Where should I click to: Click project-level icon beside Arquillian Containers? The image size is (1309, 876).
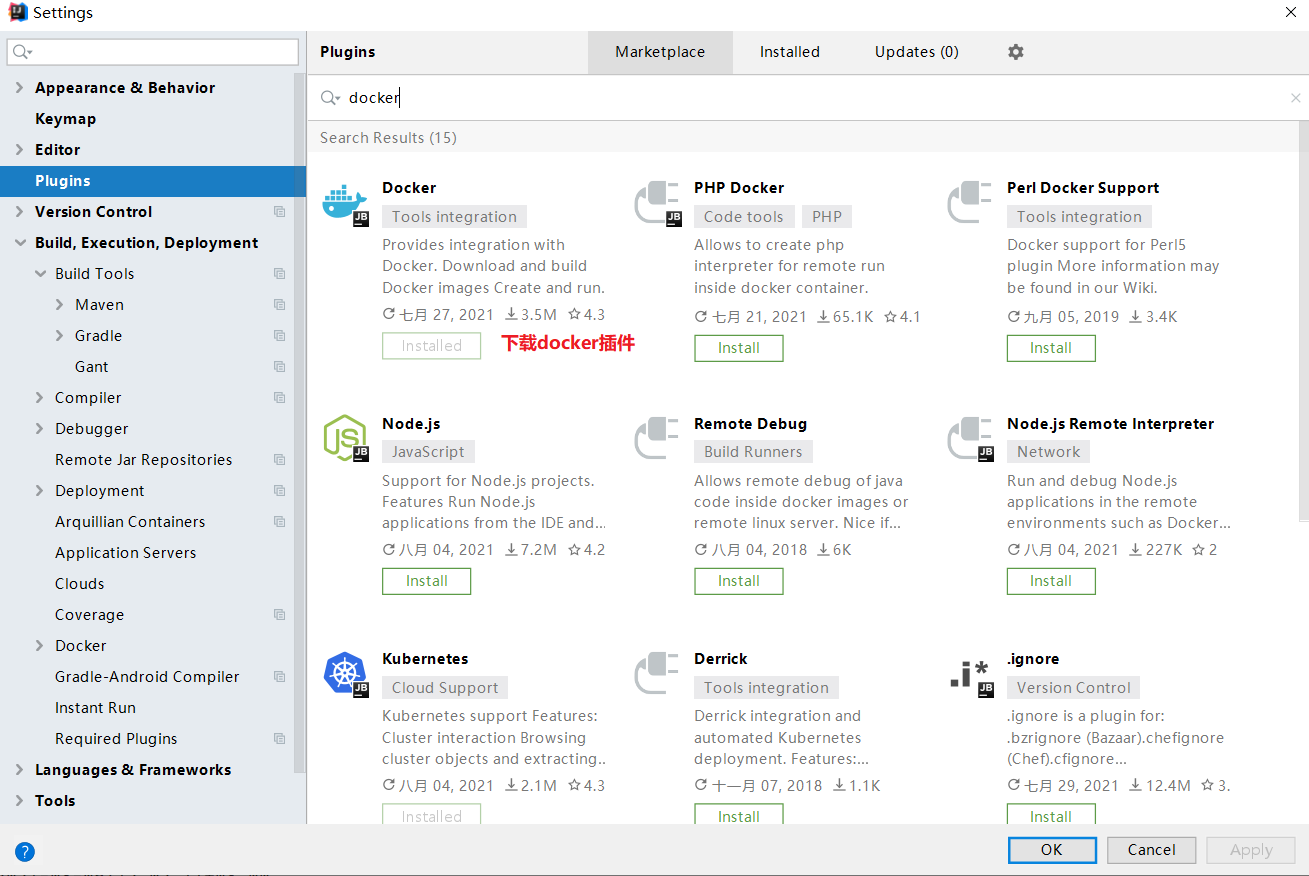tap(279, 522)
